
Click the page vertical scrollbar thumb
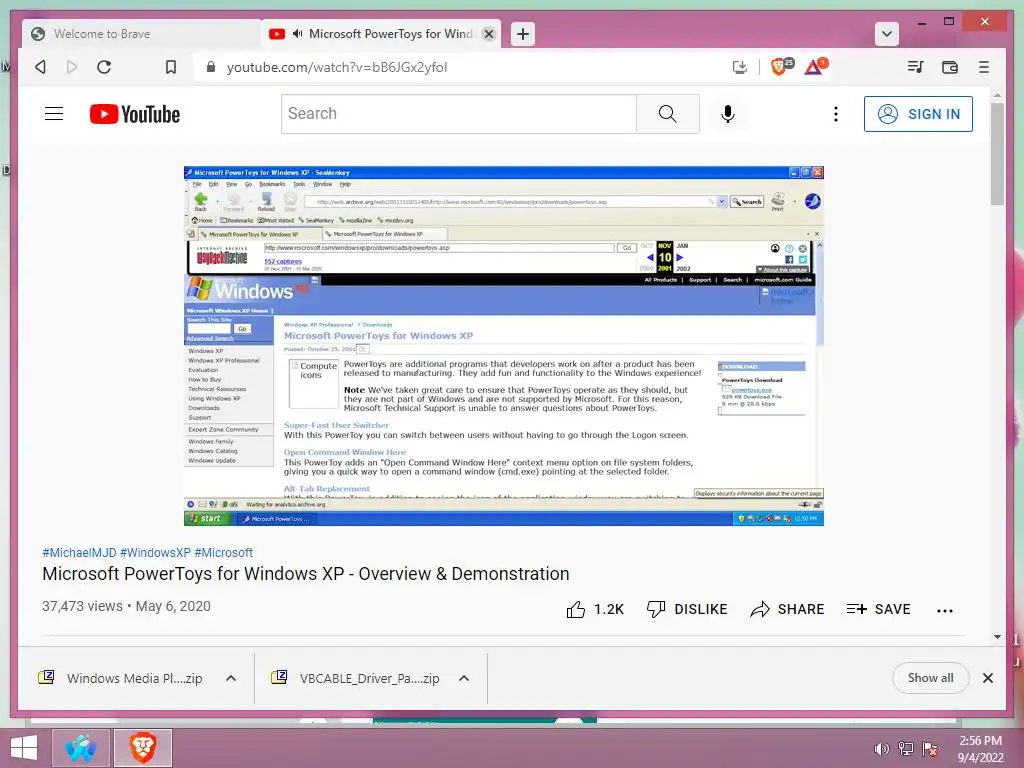[x=997, y=154]
